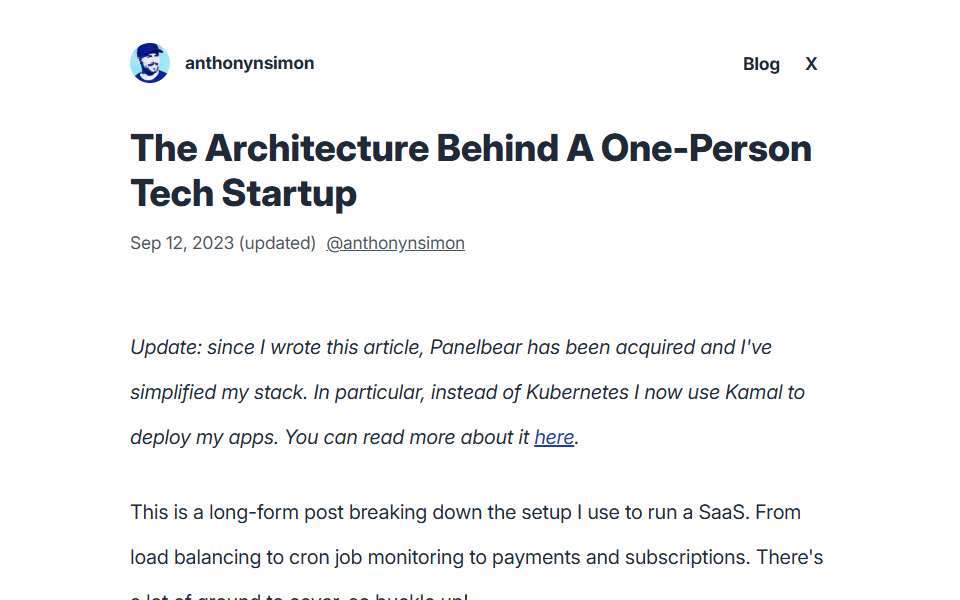Image resolution: width=960 pixels, height=600 pixels.
Task: Click the word 'SaaS' in the intro paragraph
Action: (x=723, y=512)
